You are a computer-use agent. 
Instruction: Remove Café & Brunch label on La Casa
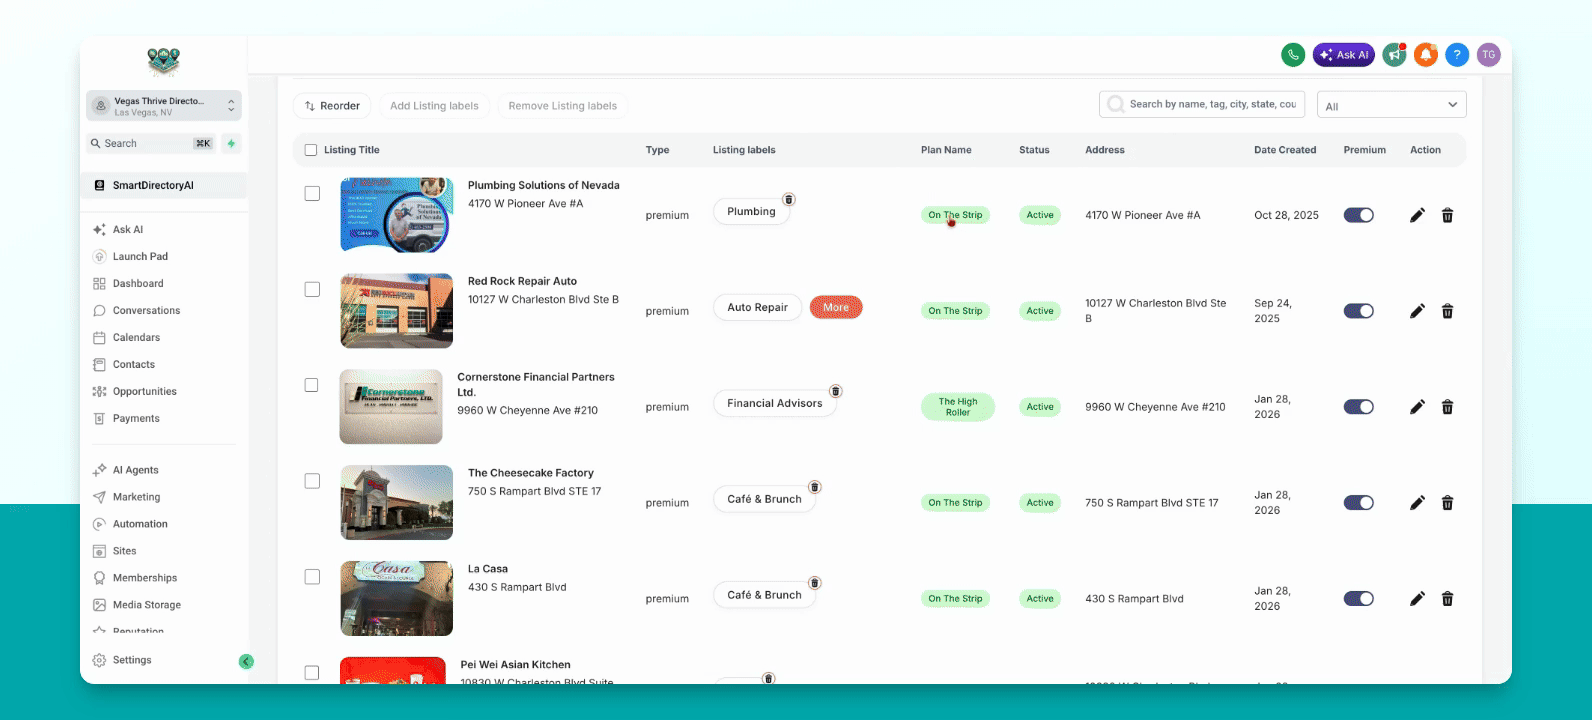pyautogui.click(x=815, y=583)
